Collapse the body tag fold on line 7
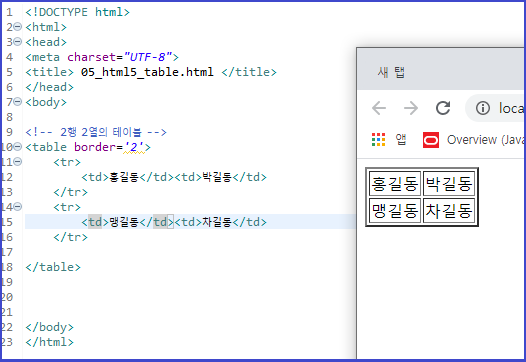Screen dimensions: 526x362 pos(18,102)
